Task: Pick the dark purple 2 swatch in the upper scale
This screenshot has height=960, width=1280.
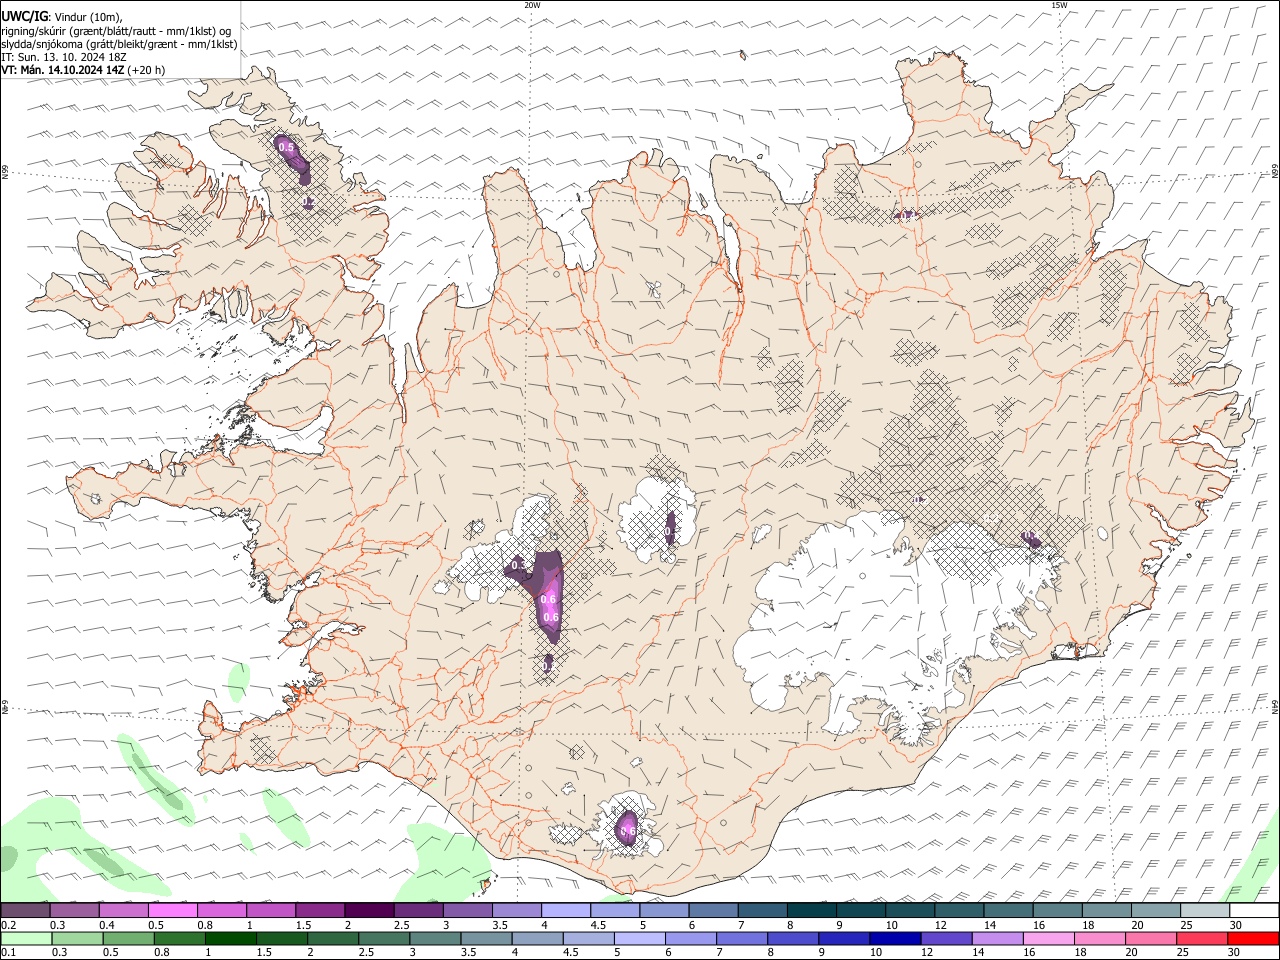Action: 368,911
